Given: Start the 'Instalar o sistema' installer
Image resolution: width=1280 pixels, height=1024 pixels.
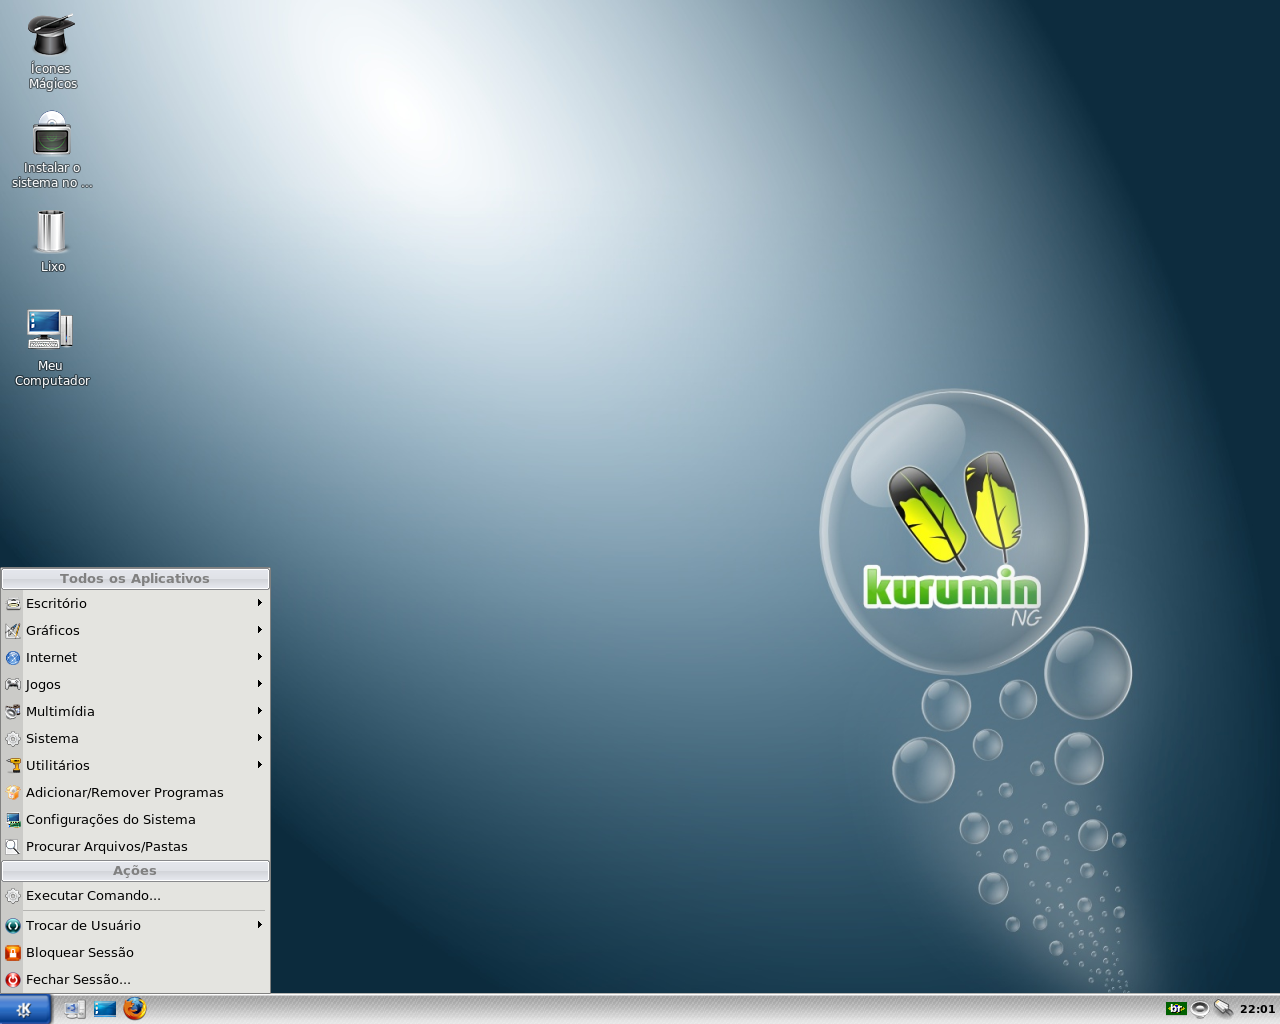Looking at the screenshot, I should click(x=51, y=133).
